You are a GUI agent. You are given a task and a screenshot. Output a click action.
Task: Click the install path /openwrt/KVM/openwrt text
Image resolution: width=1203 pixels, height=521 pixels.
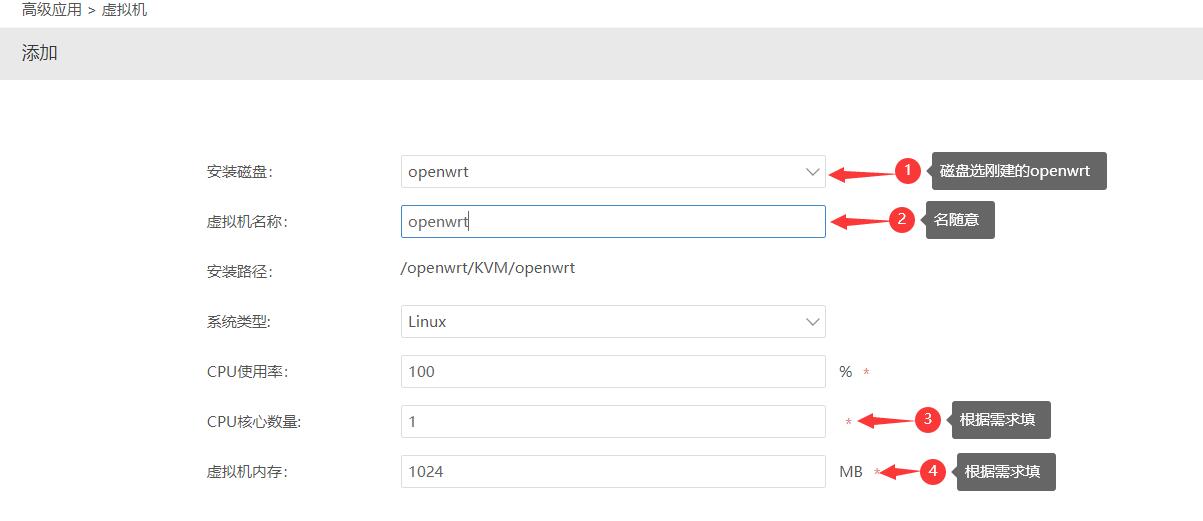pos(487,268)
